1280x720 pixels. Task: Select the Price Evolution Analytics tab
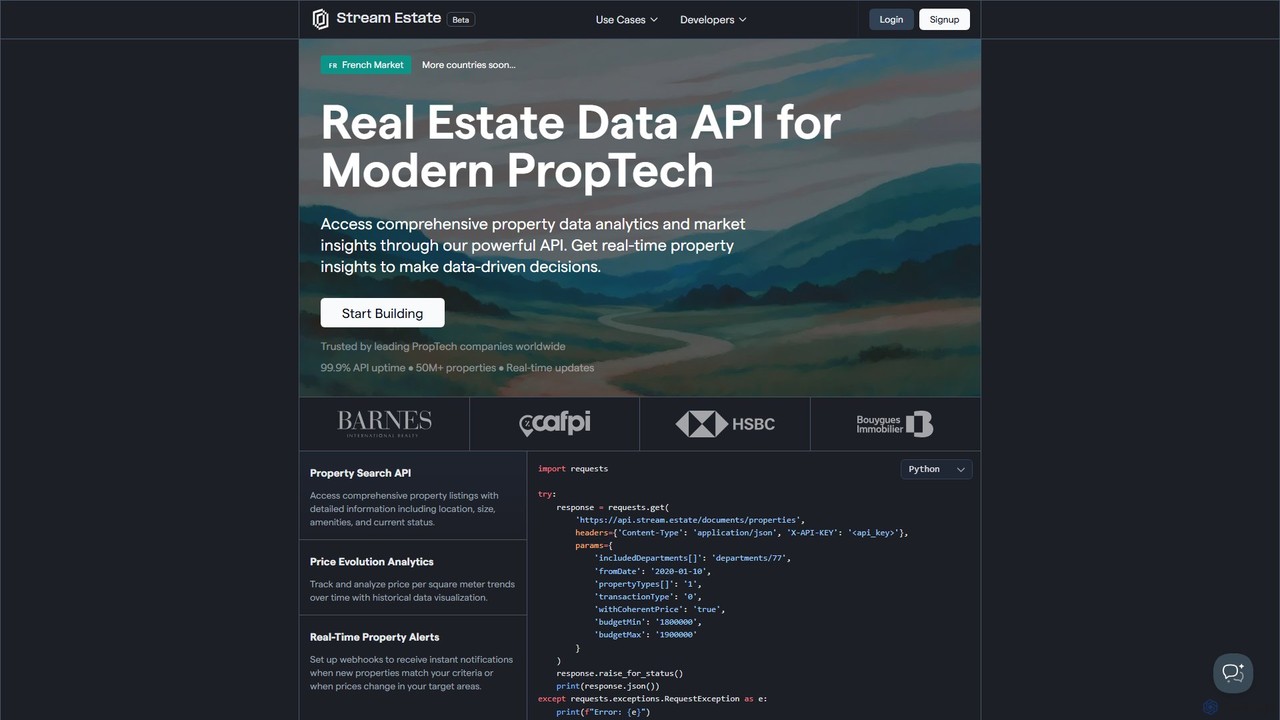pos(413,578)
